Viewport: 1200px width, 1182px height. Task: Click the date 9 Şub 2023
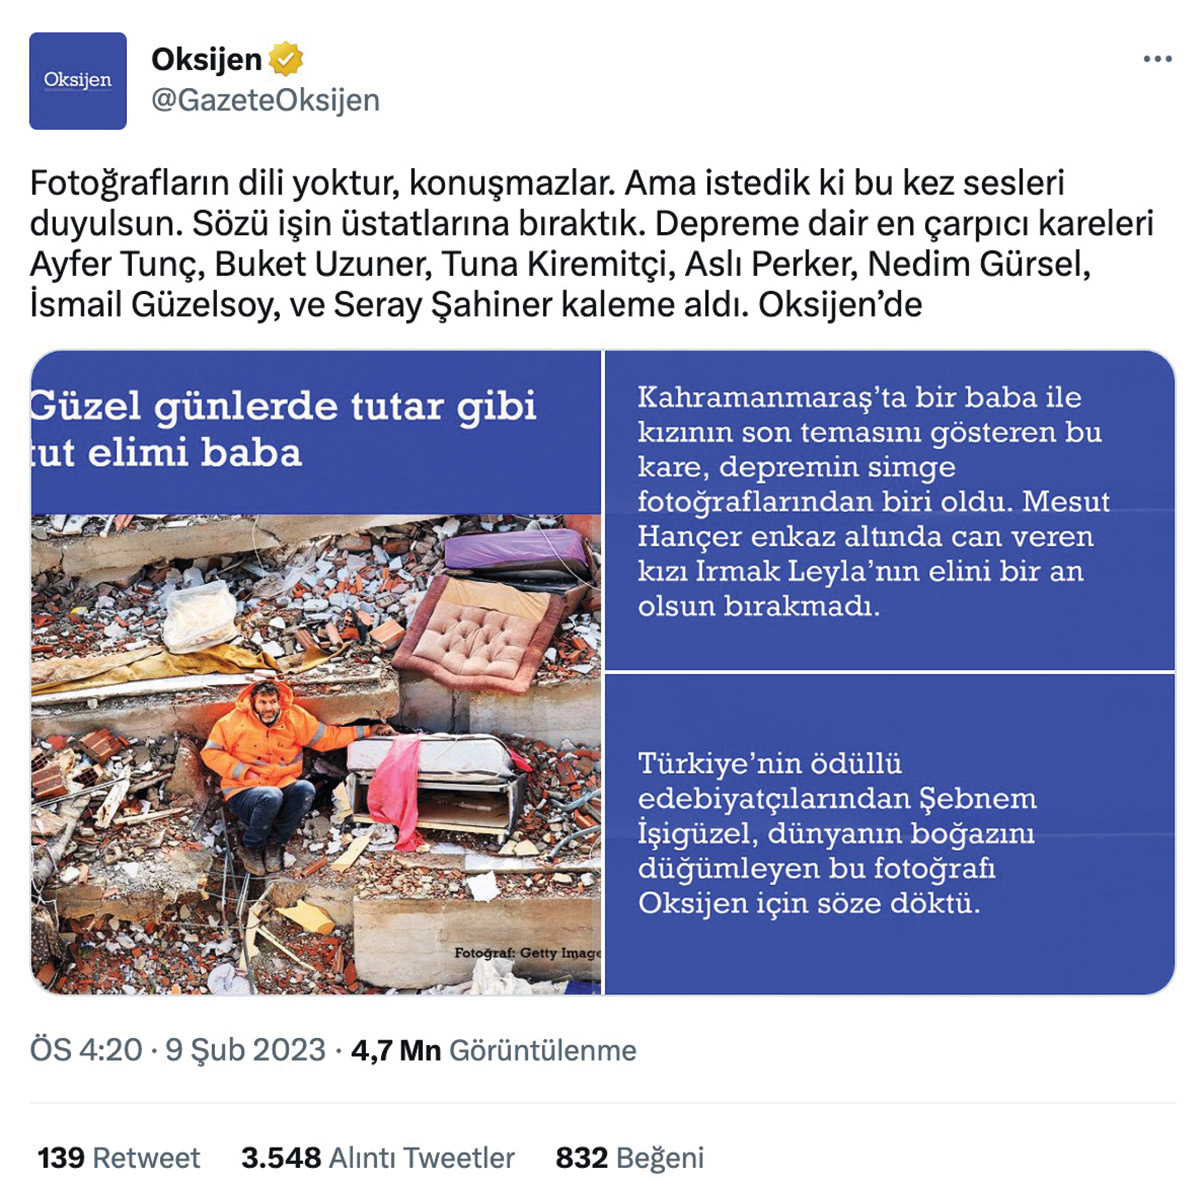point(245,1050)
